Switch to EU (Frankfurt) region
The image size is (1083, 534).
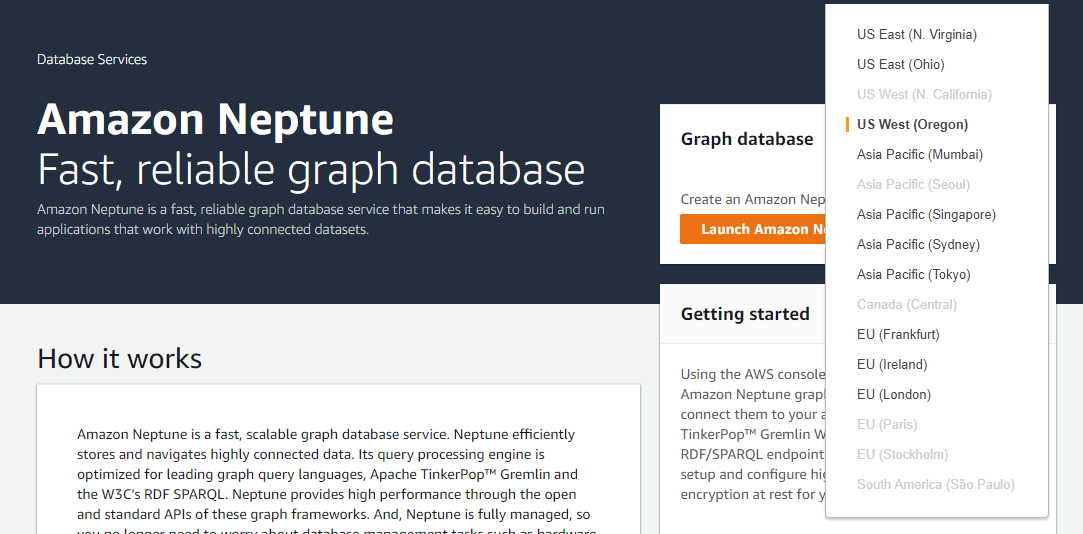click(898, 335)
